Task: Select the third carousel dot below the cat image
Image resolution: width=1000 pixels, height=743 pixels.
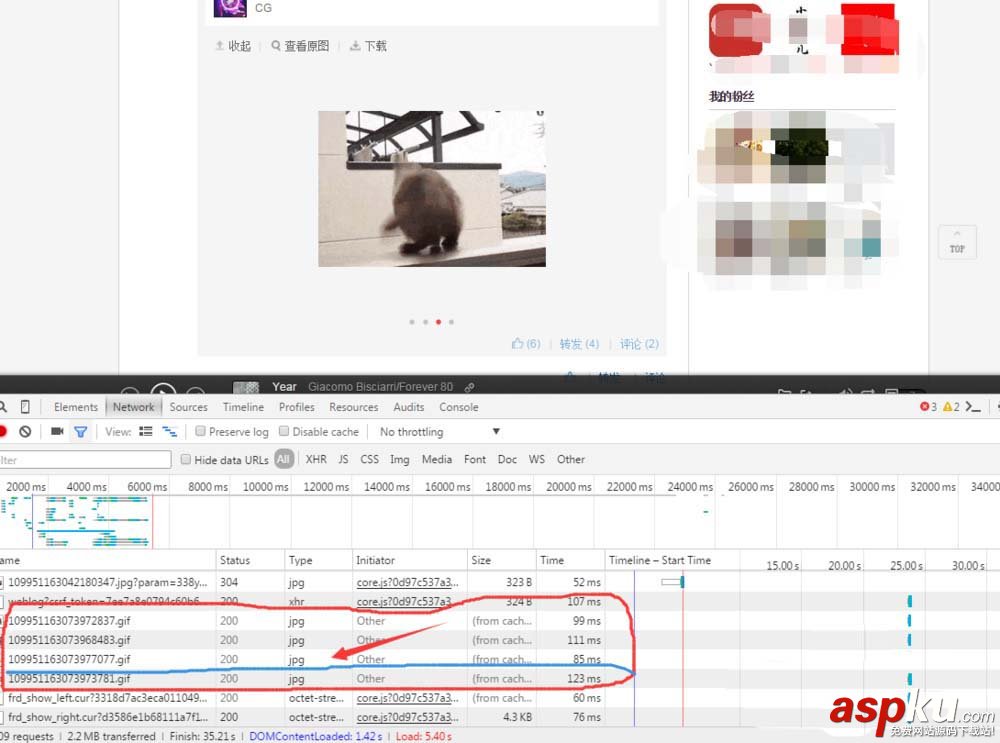Action: [438, 322]
